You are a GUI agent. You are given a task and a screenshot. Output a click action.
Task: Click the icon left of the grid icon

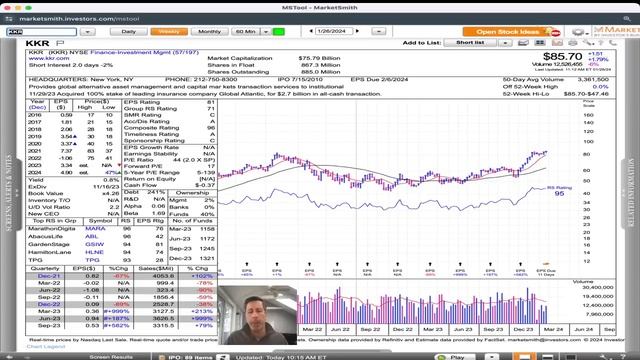[x=523, y=43]
